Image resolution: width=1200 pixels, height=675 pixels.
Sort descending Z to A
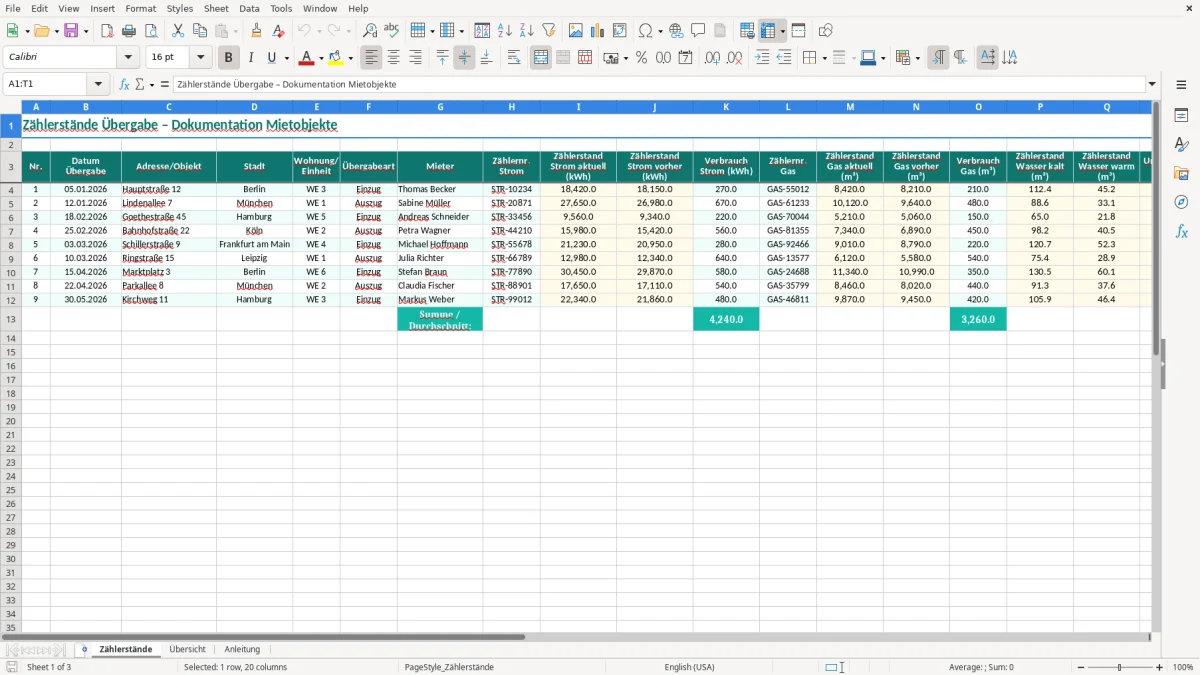(x=526, y=30)
